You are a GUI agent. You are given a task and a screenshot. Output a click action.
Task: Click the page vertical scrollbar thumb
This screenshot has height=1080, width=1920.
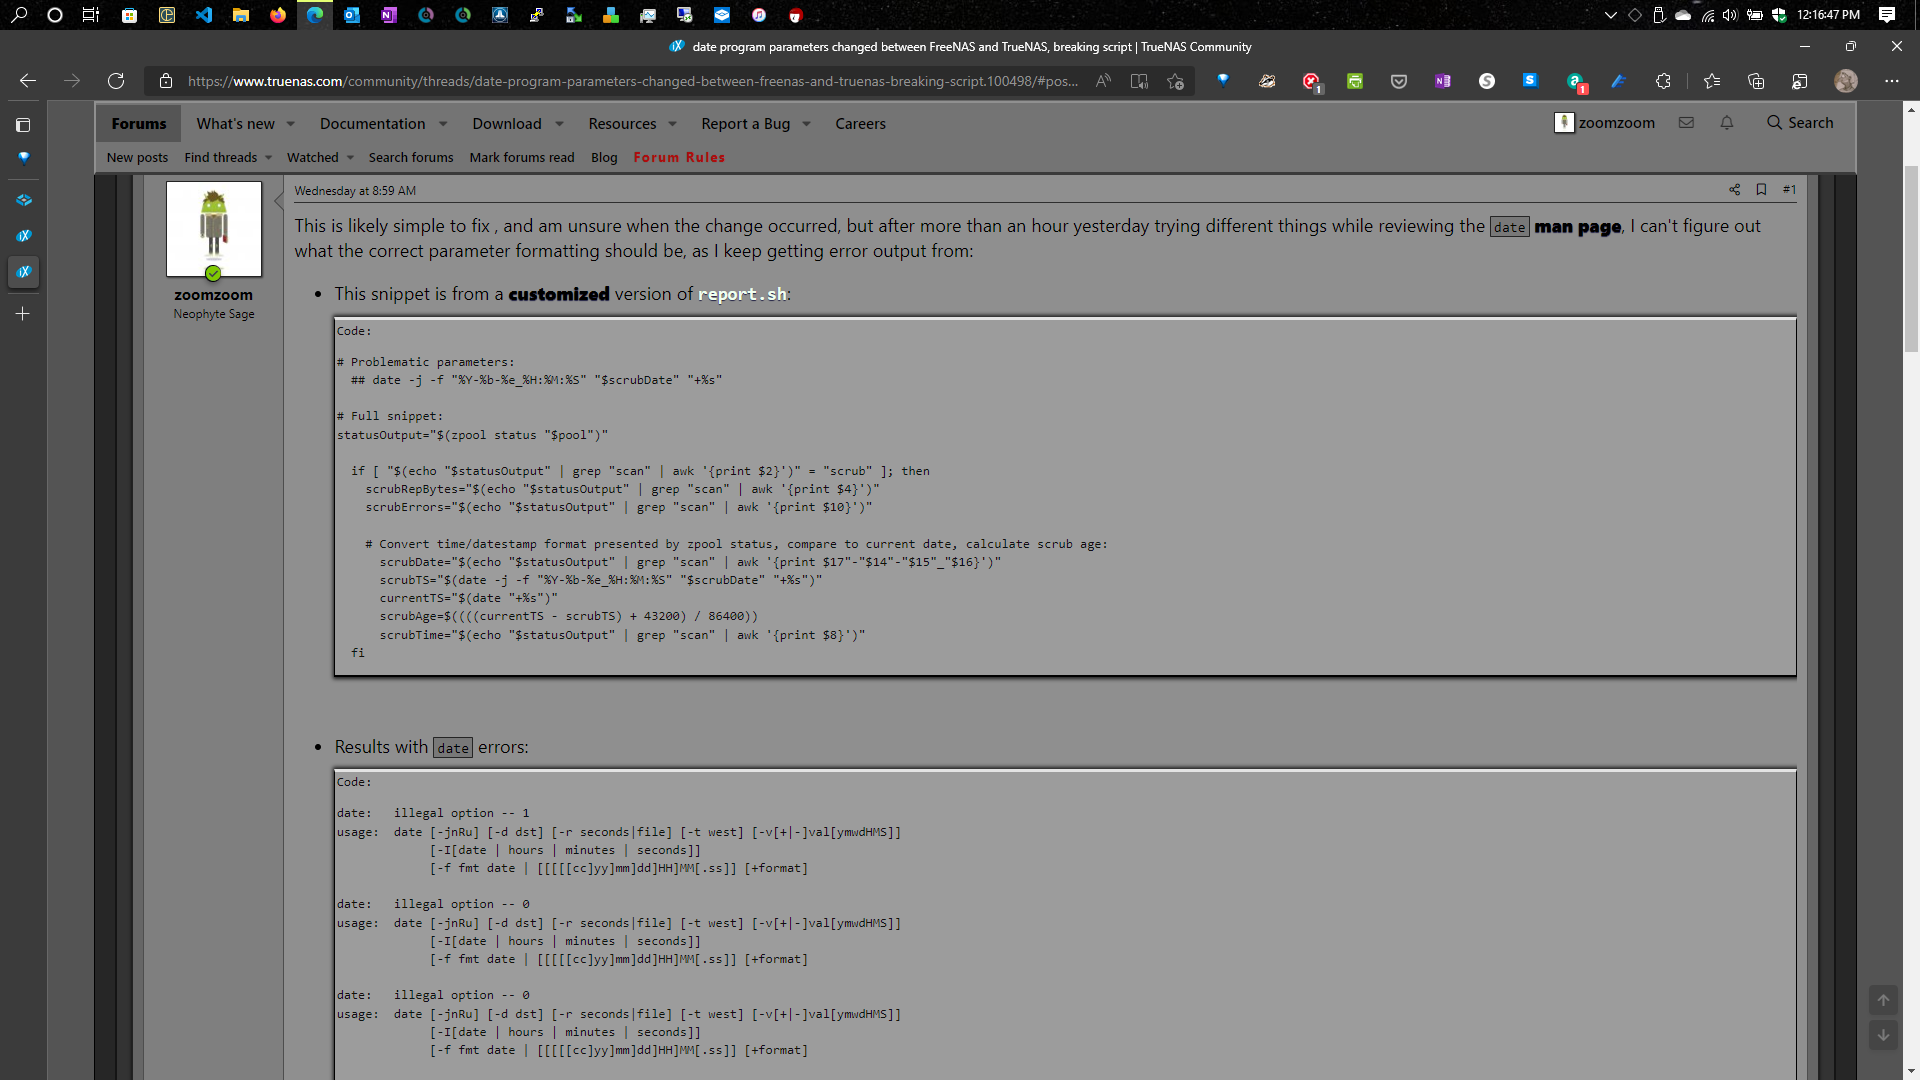pos(1911,258)
